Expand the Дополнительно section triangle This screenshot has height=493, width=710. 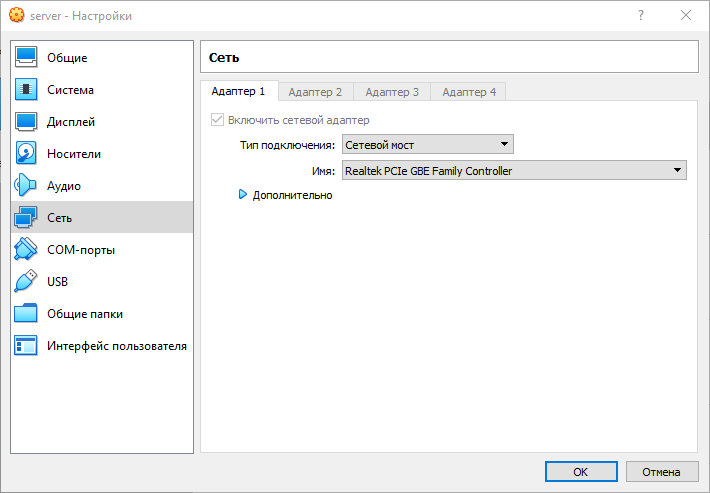click(243, 195)
